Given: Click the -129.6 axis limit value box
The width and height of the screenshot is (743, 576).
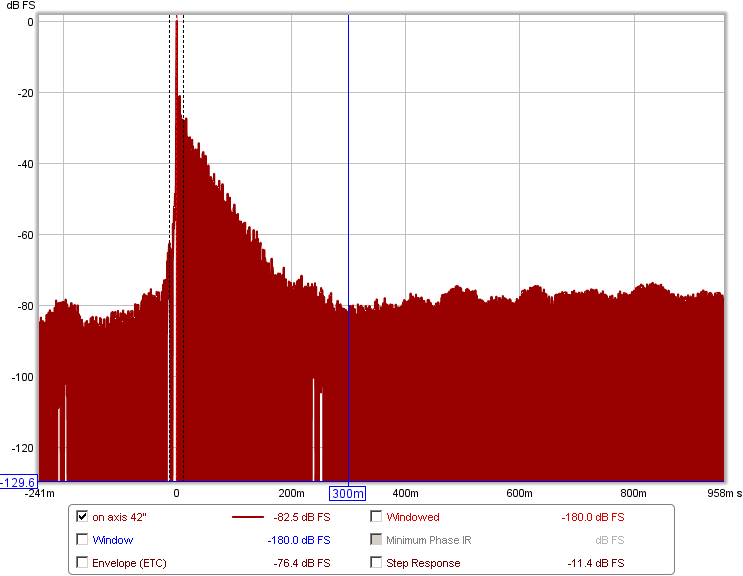Looking at the screenshot, I should pyautogui.click(x=18, y=482).
